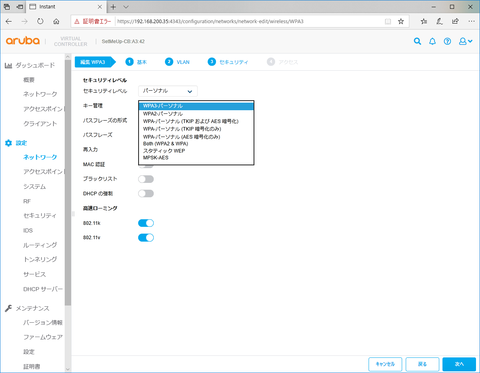Image resolution: width=480 pixels, height=373 pixels.
Task: Open 概要 under ダッシュボード
Action: pyautogui.click(x=29, y=80)
